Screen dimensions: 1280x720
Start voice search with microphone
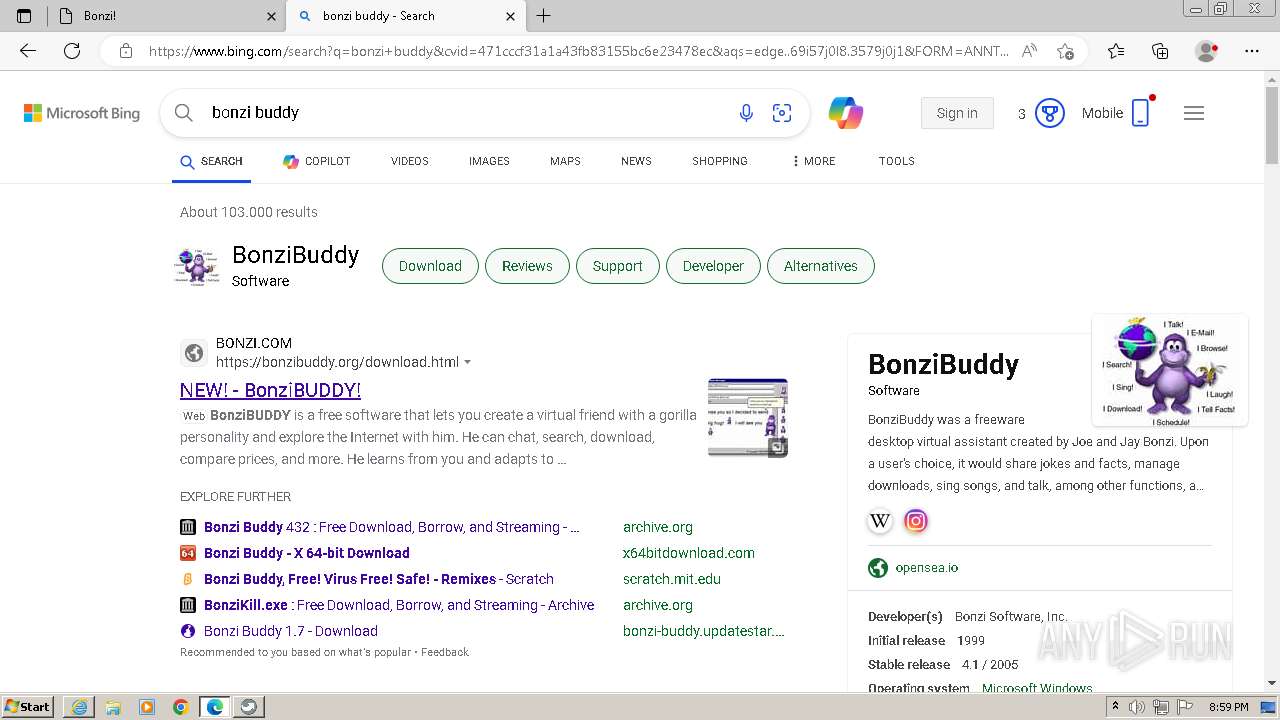[746, 113]
